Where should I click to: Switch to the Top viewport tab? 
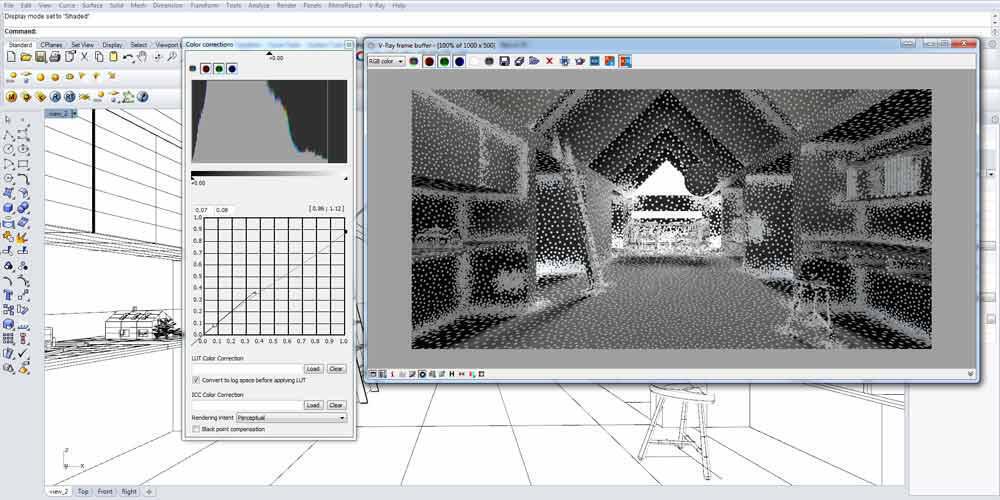(x=83, y=492)
